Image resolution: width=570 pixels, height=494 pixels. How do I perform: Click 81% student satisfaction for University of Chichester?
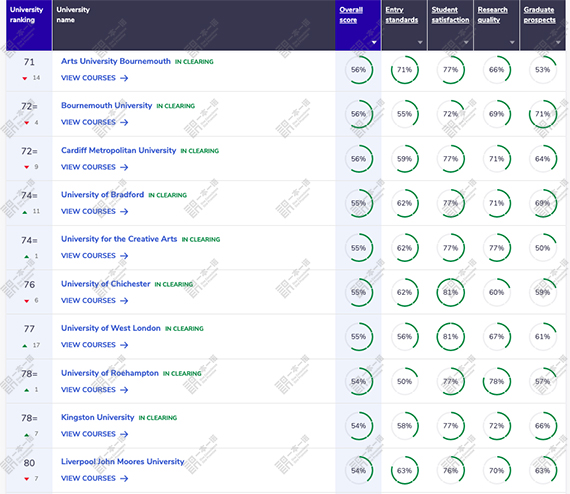click(450, 292)
